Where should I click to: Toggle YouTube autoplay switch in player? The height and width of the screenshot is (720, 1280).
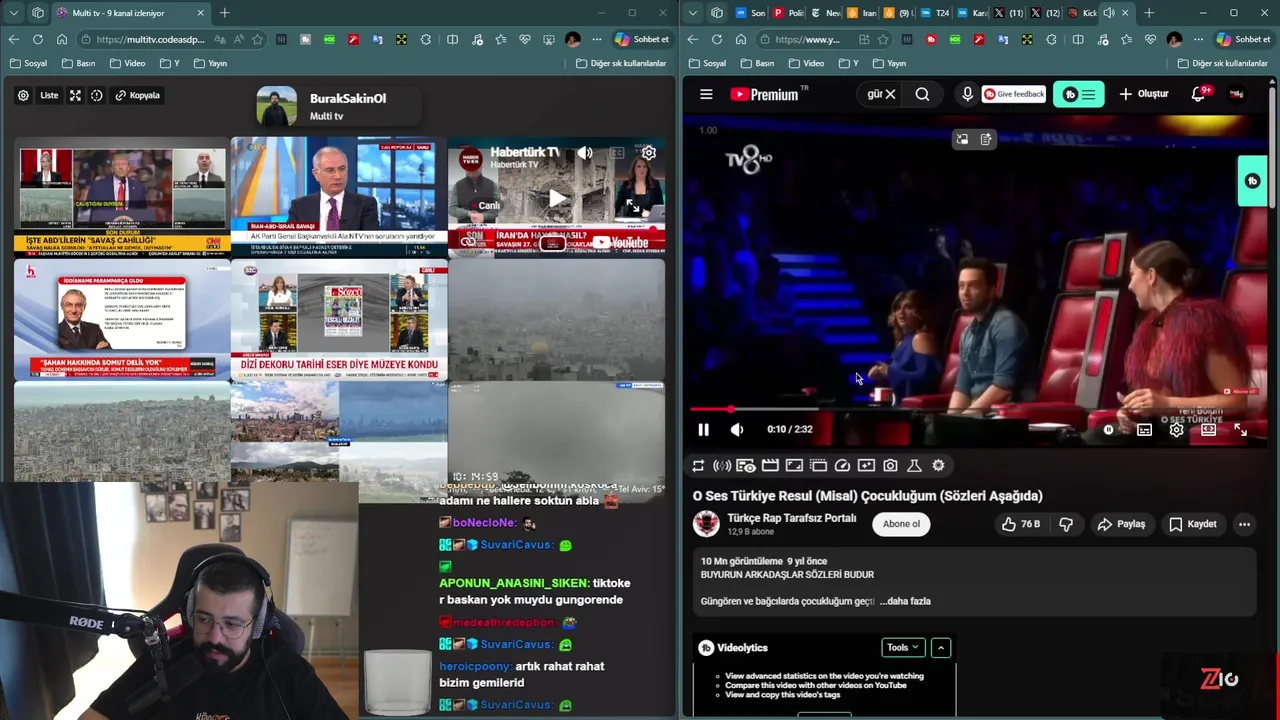(x=1108, y=430)
